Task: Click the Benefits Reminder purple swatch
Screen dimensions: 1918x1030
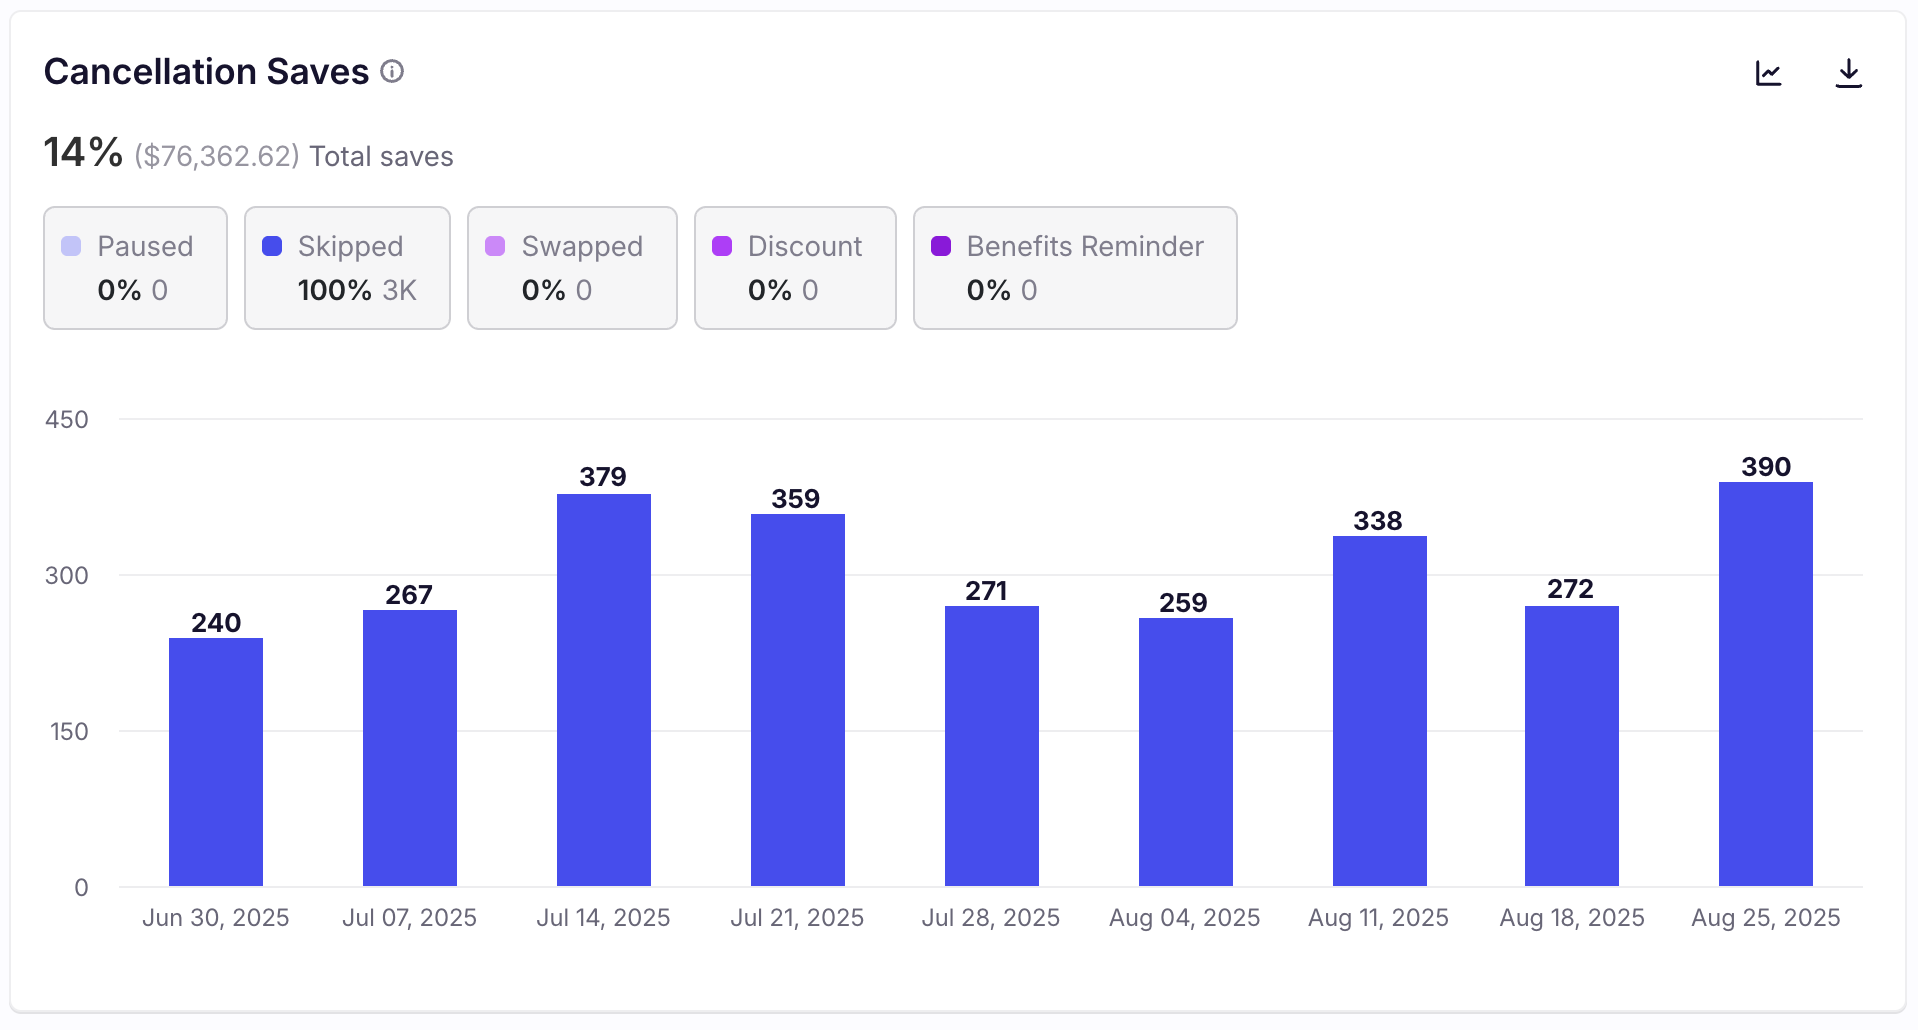Action: pos(941,246)
